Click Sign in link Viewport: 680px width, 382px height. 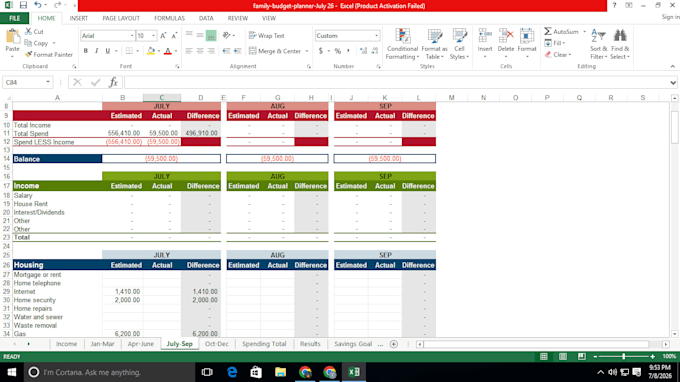pos(670,17)
